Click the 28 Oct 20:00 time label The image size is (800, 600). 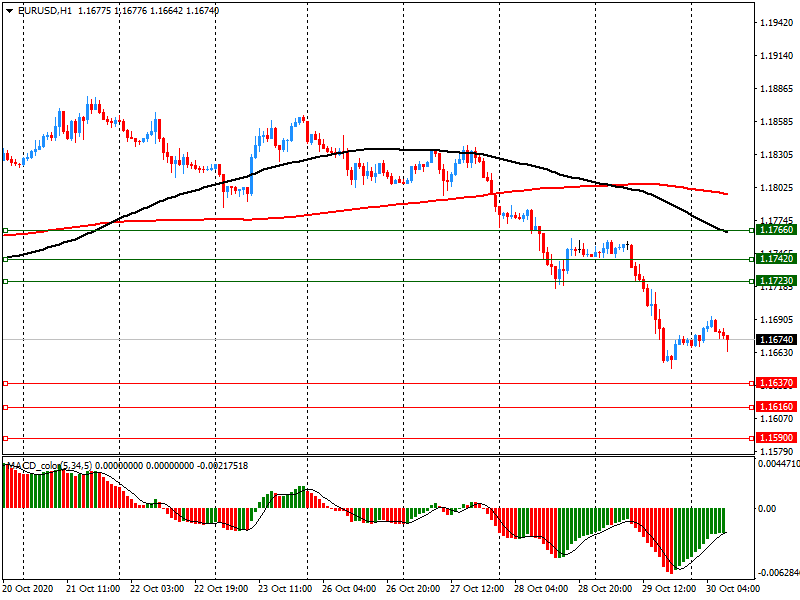click(x=605, y=589)
